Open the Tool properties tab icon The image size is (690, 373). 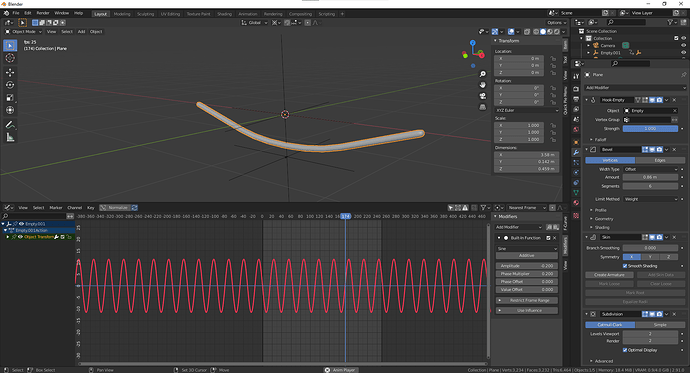(576, 77)
